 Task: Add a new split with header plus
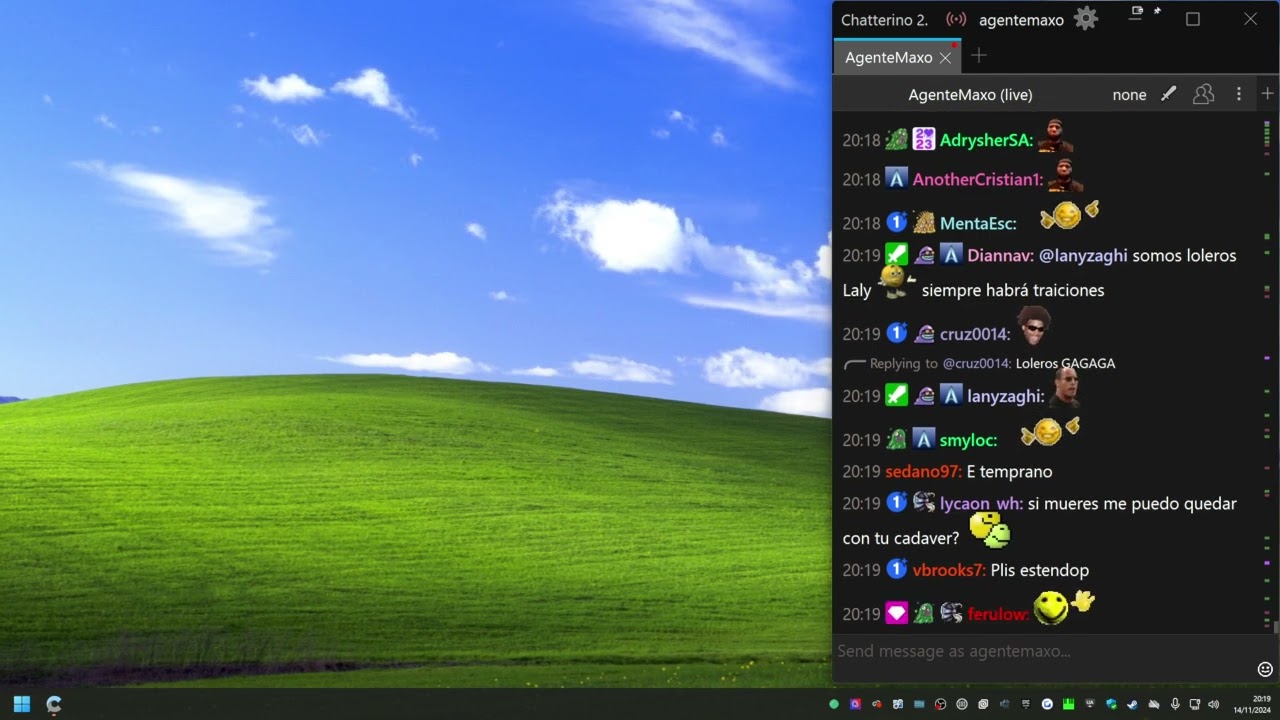point(1267,94)
